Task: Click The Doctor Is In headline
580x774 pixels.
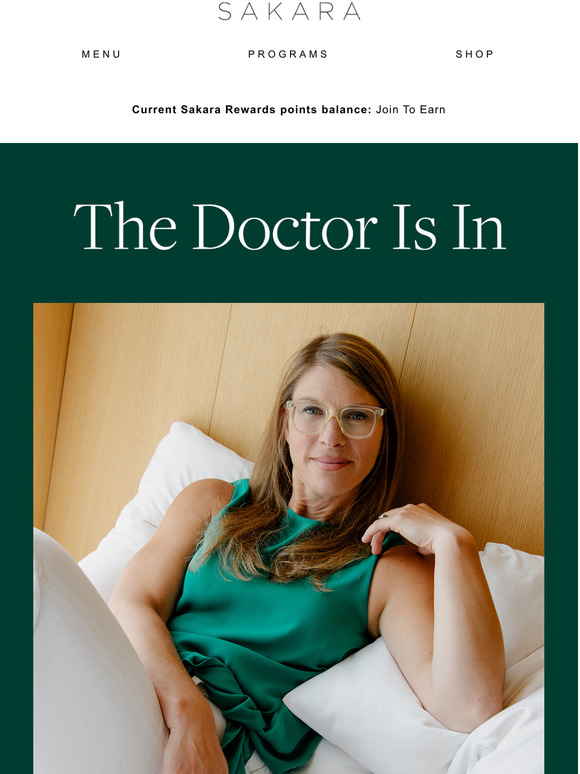Action: click(x=289, y=226)
